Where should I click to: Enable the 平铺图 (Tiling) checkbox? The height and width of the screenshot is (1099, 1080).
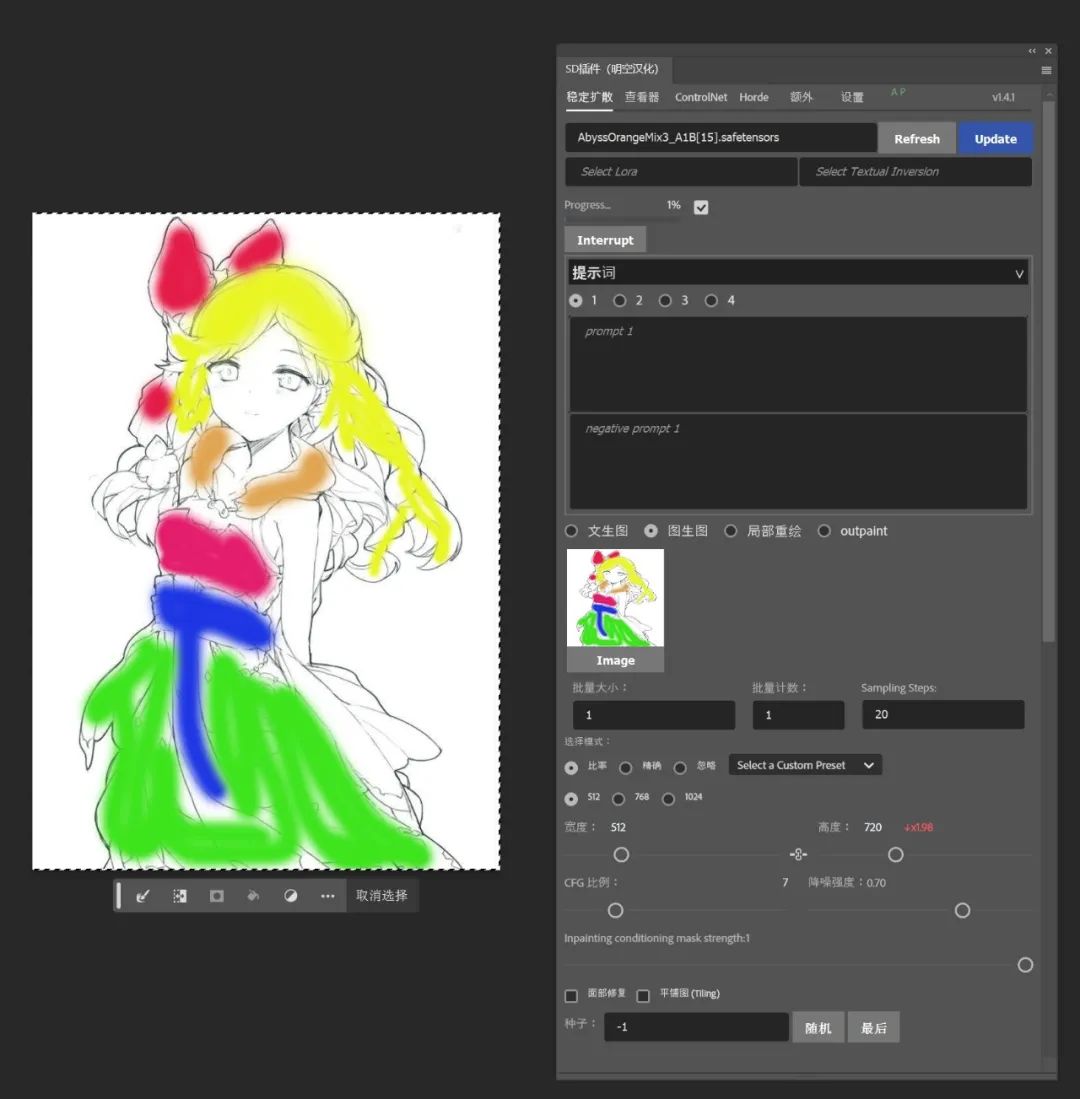643,996
